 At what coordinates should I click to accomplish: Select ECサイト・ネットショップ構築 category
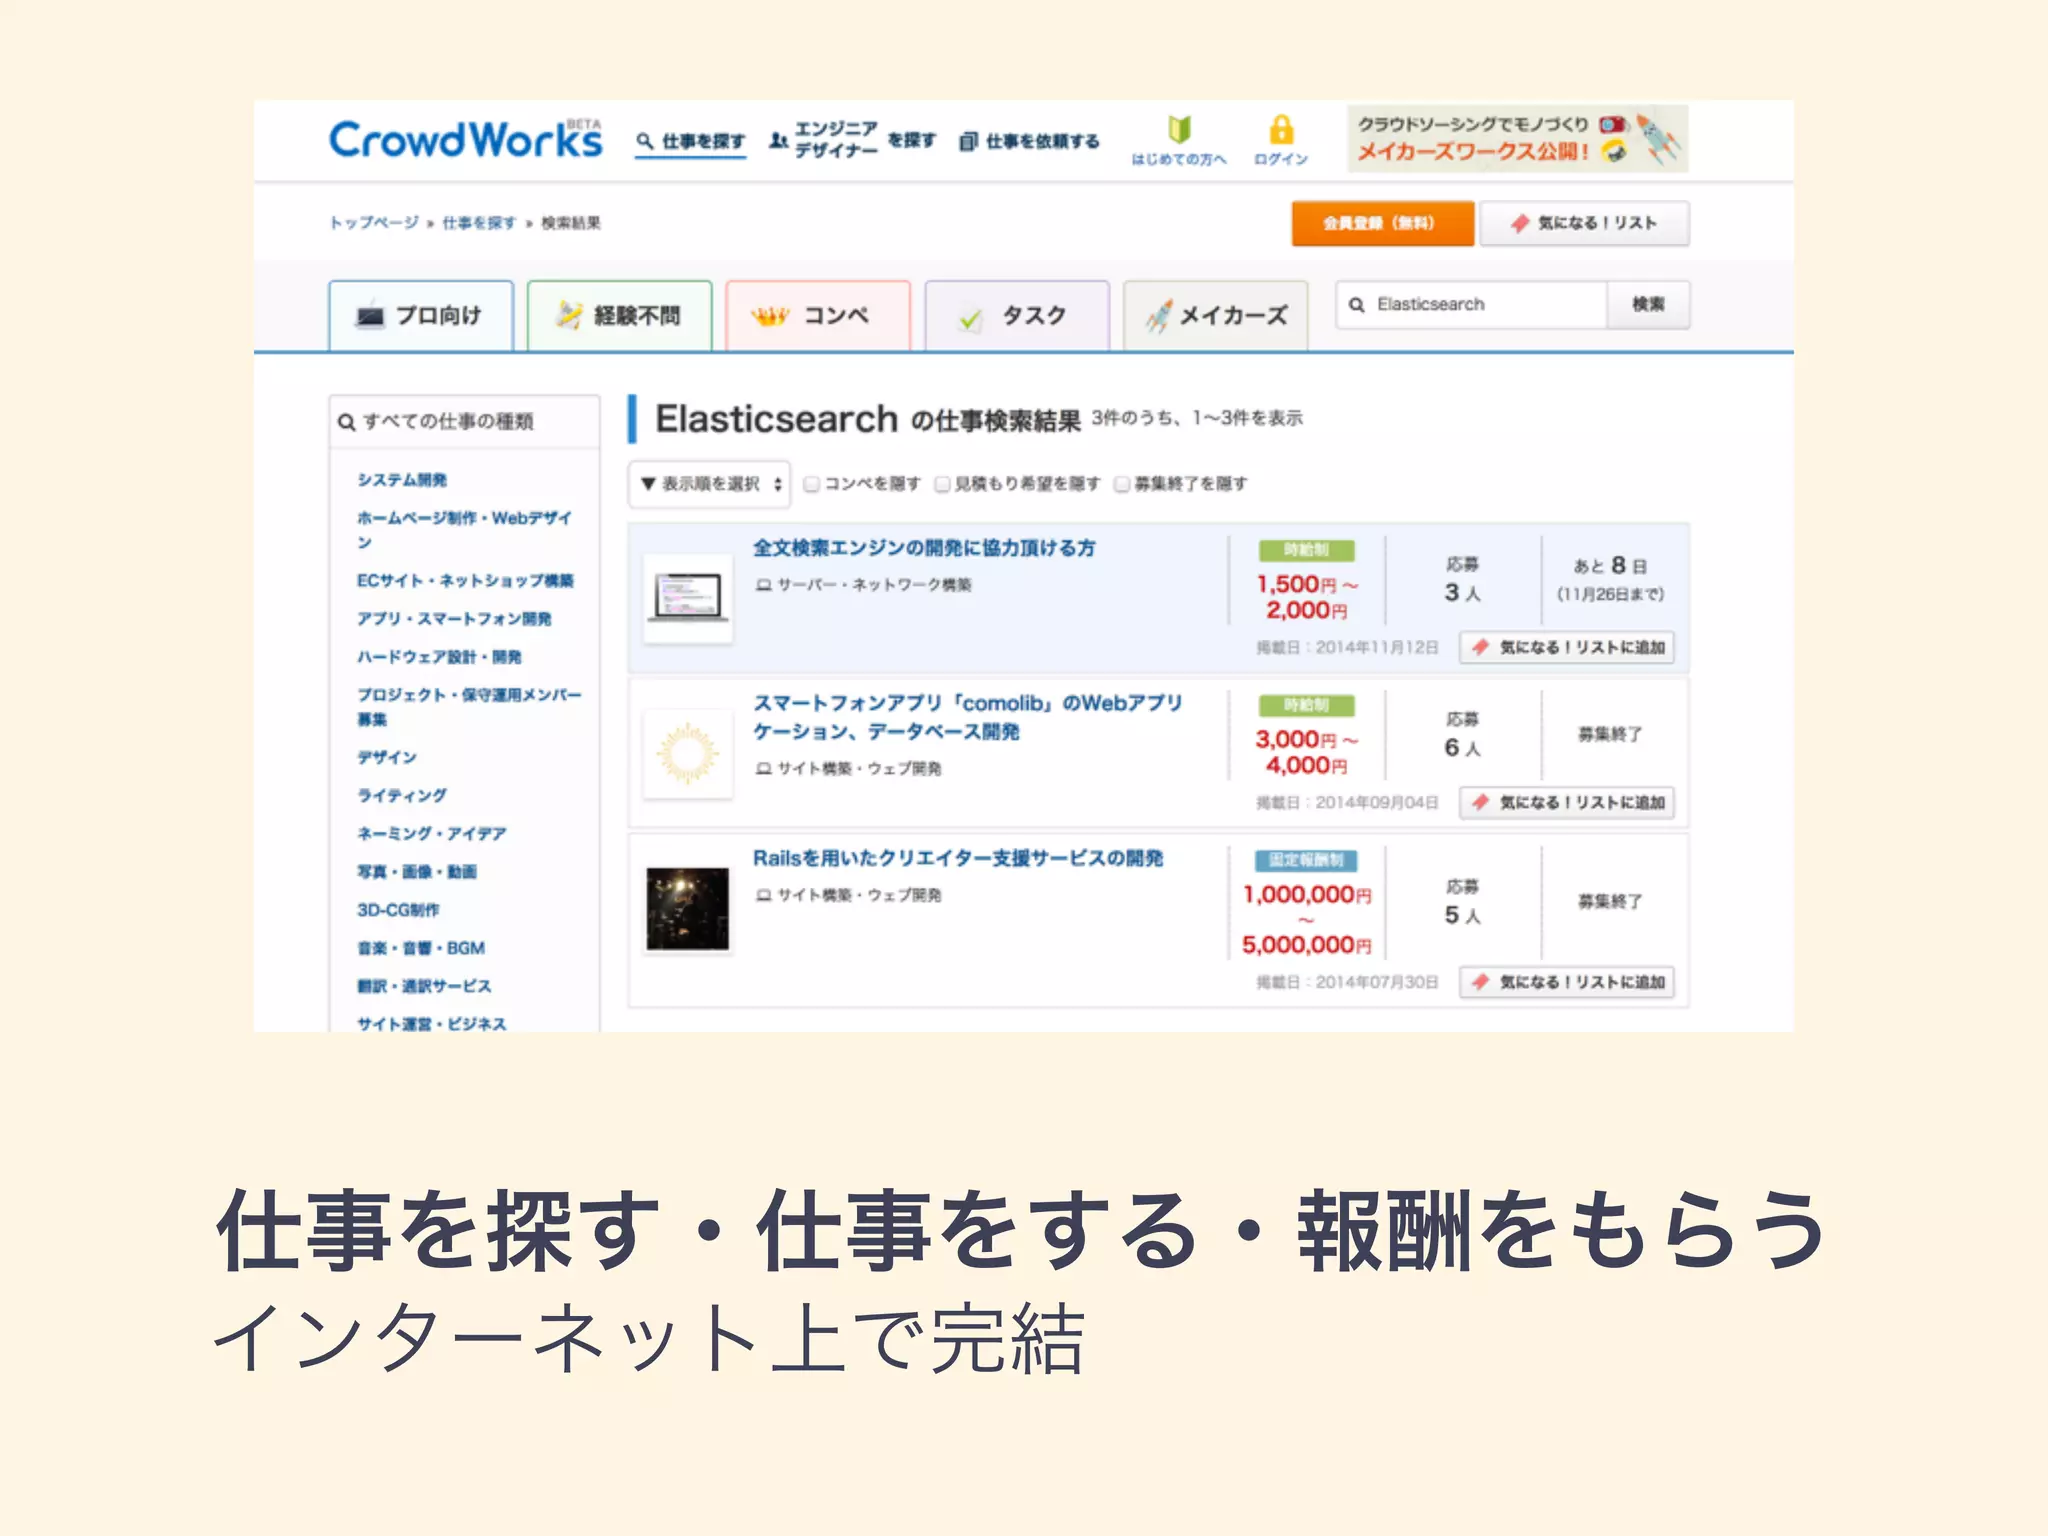(465, 581)
